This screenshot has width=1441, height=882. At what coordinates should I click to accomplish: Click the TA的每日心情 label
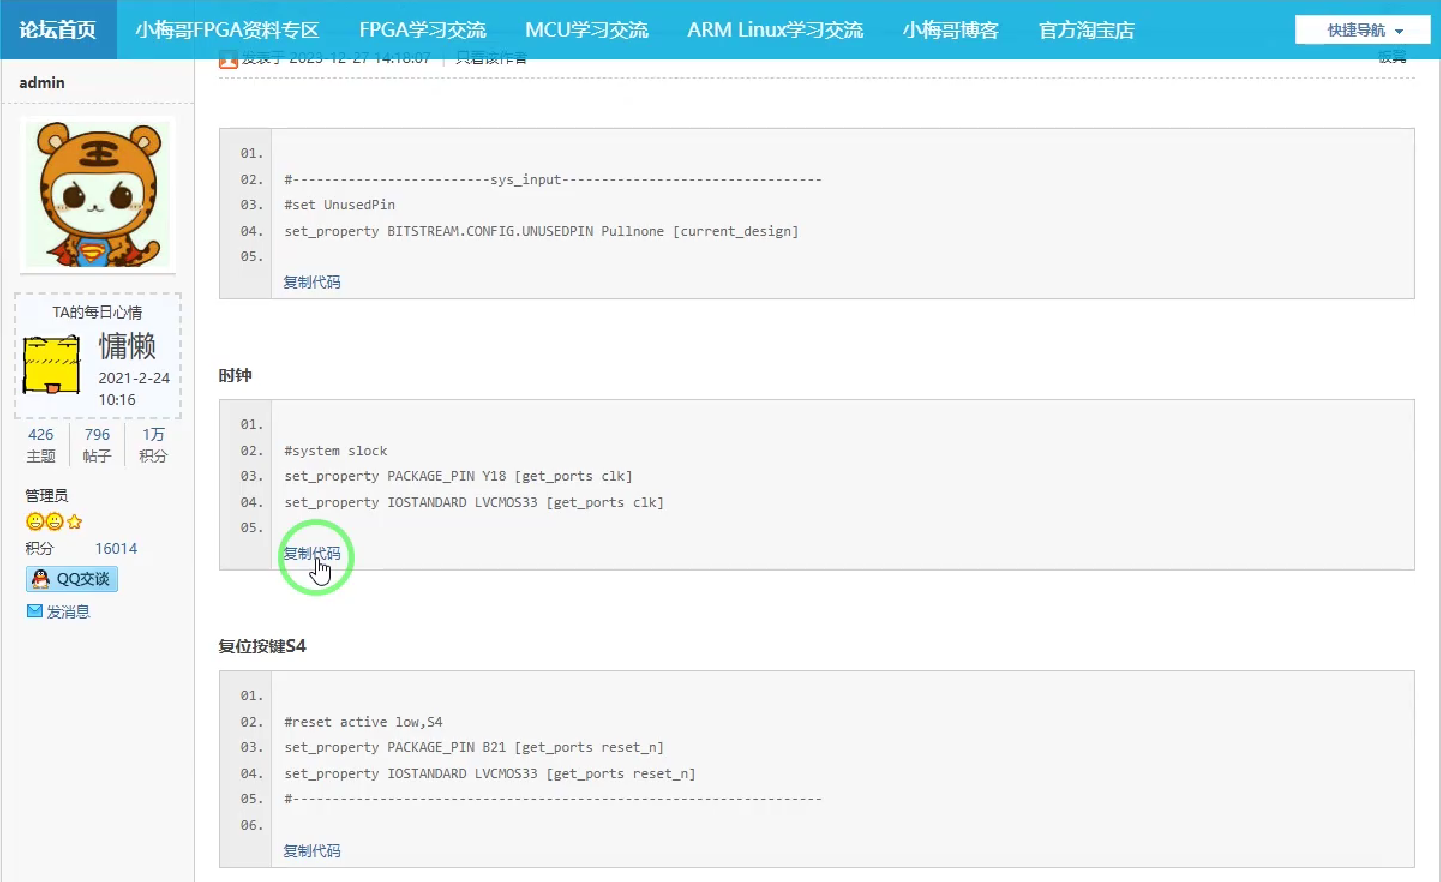(x=97, y=312)
